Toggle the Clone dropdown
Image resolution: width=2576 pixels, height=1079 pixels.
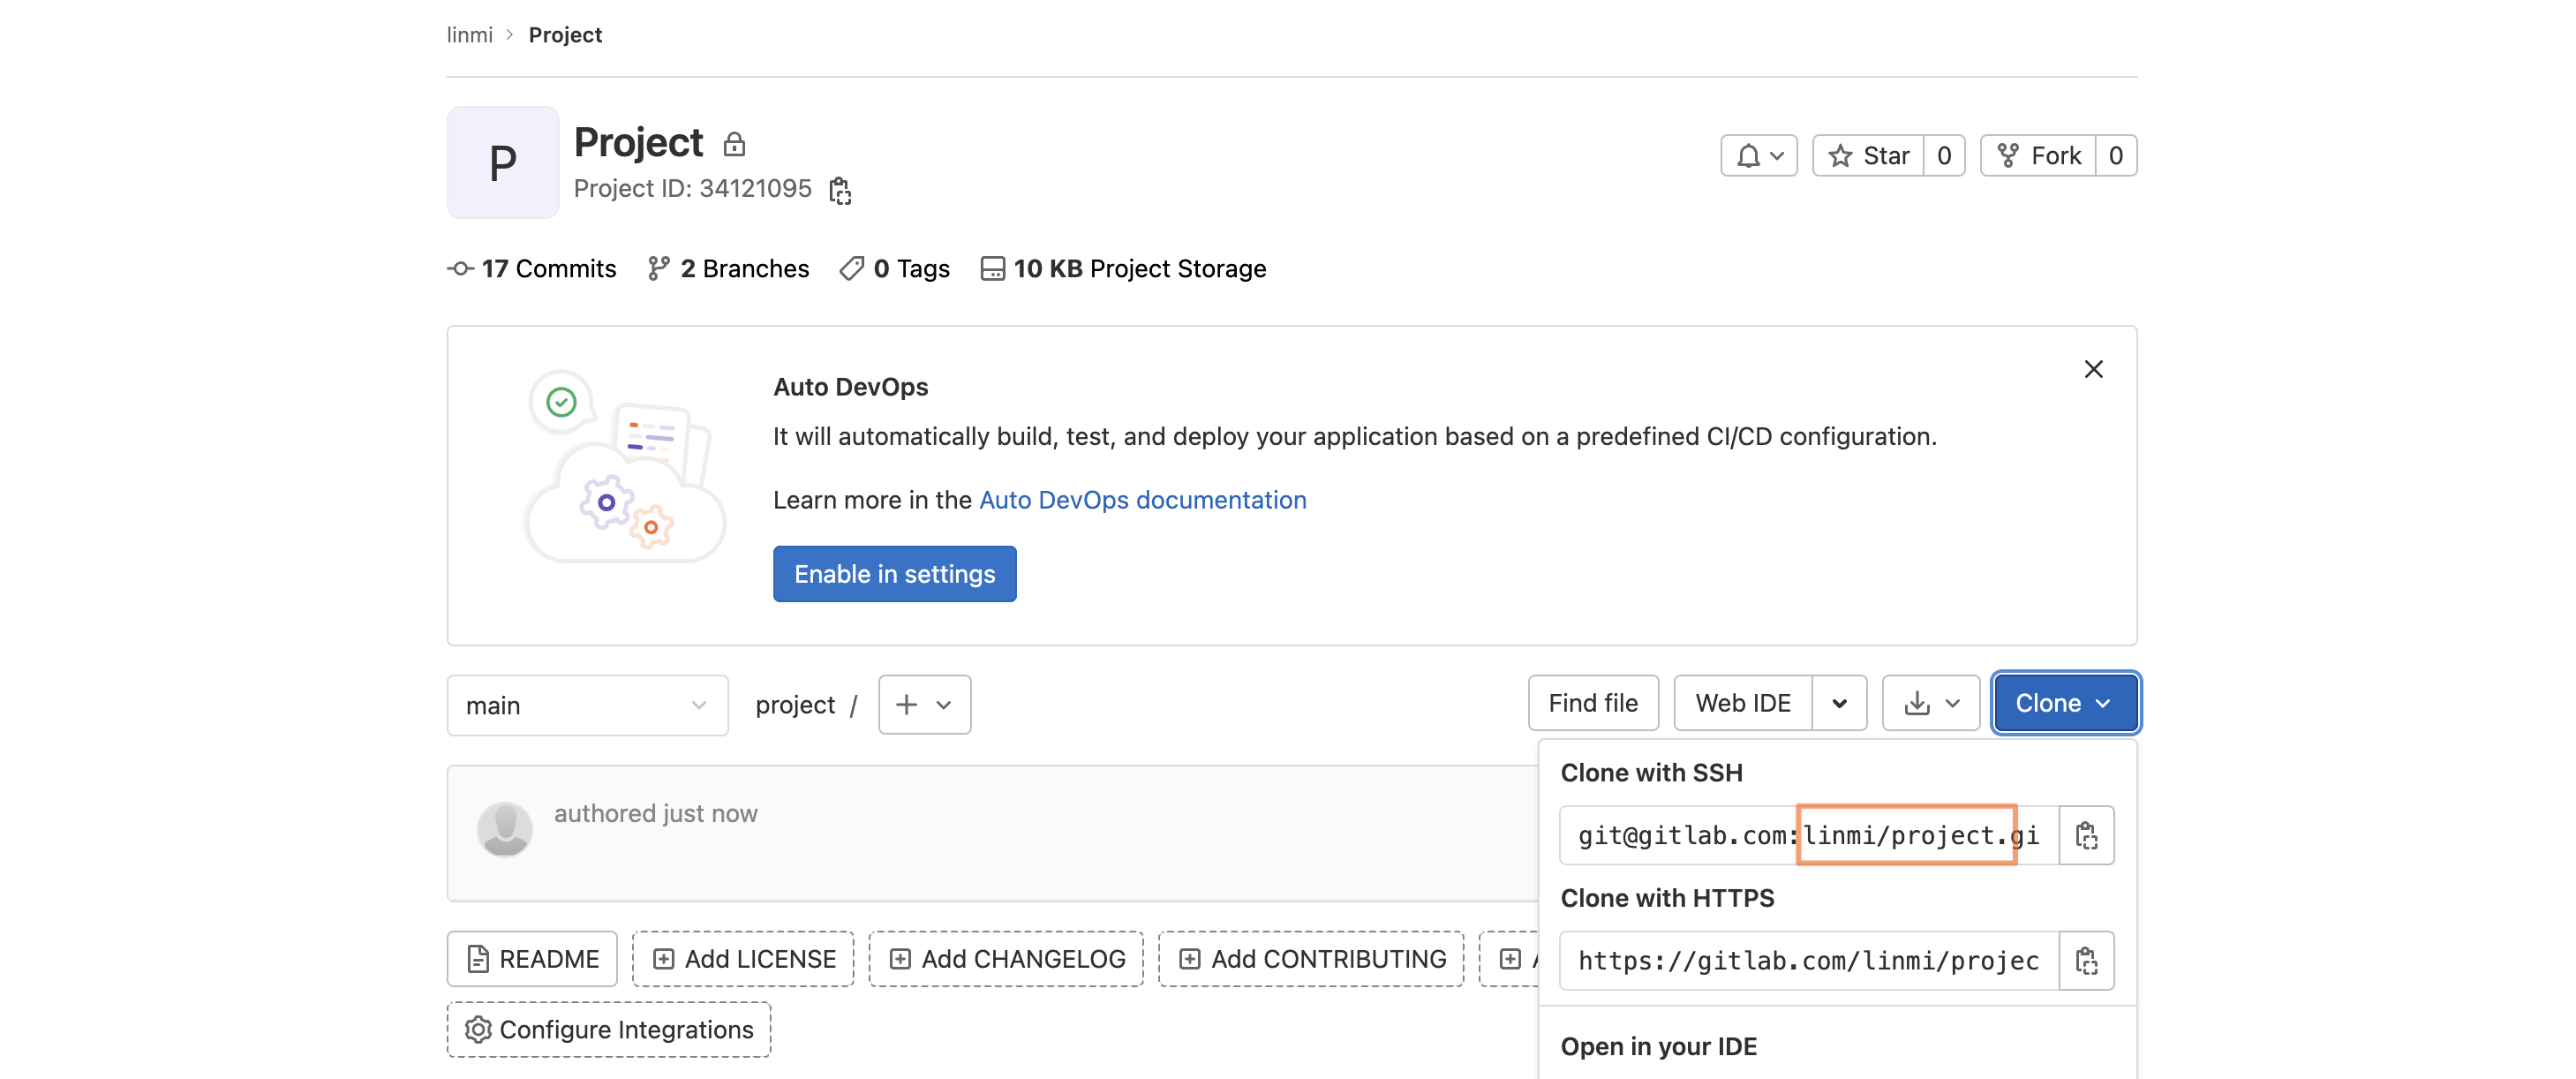[x=2065, y=703]
